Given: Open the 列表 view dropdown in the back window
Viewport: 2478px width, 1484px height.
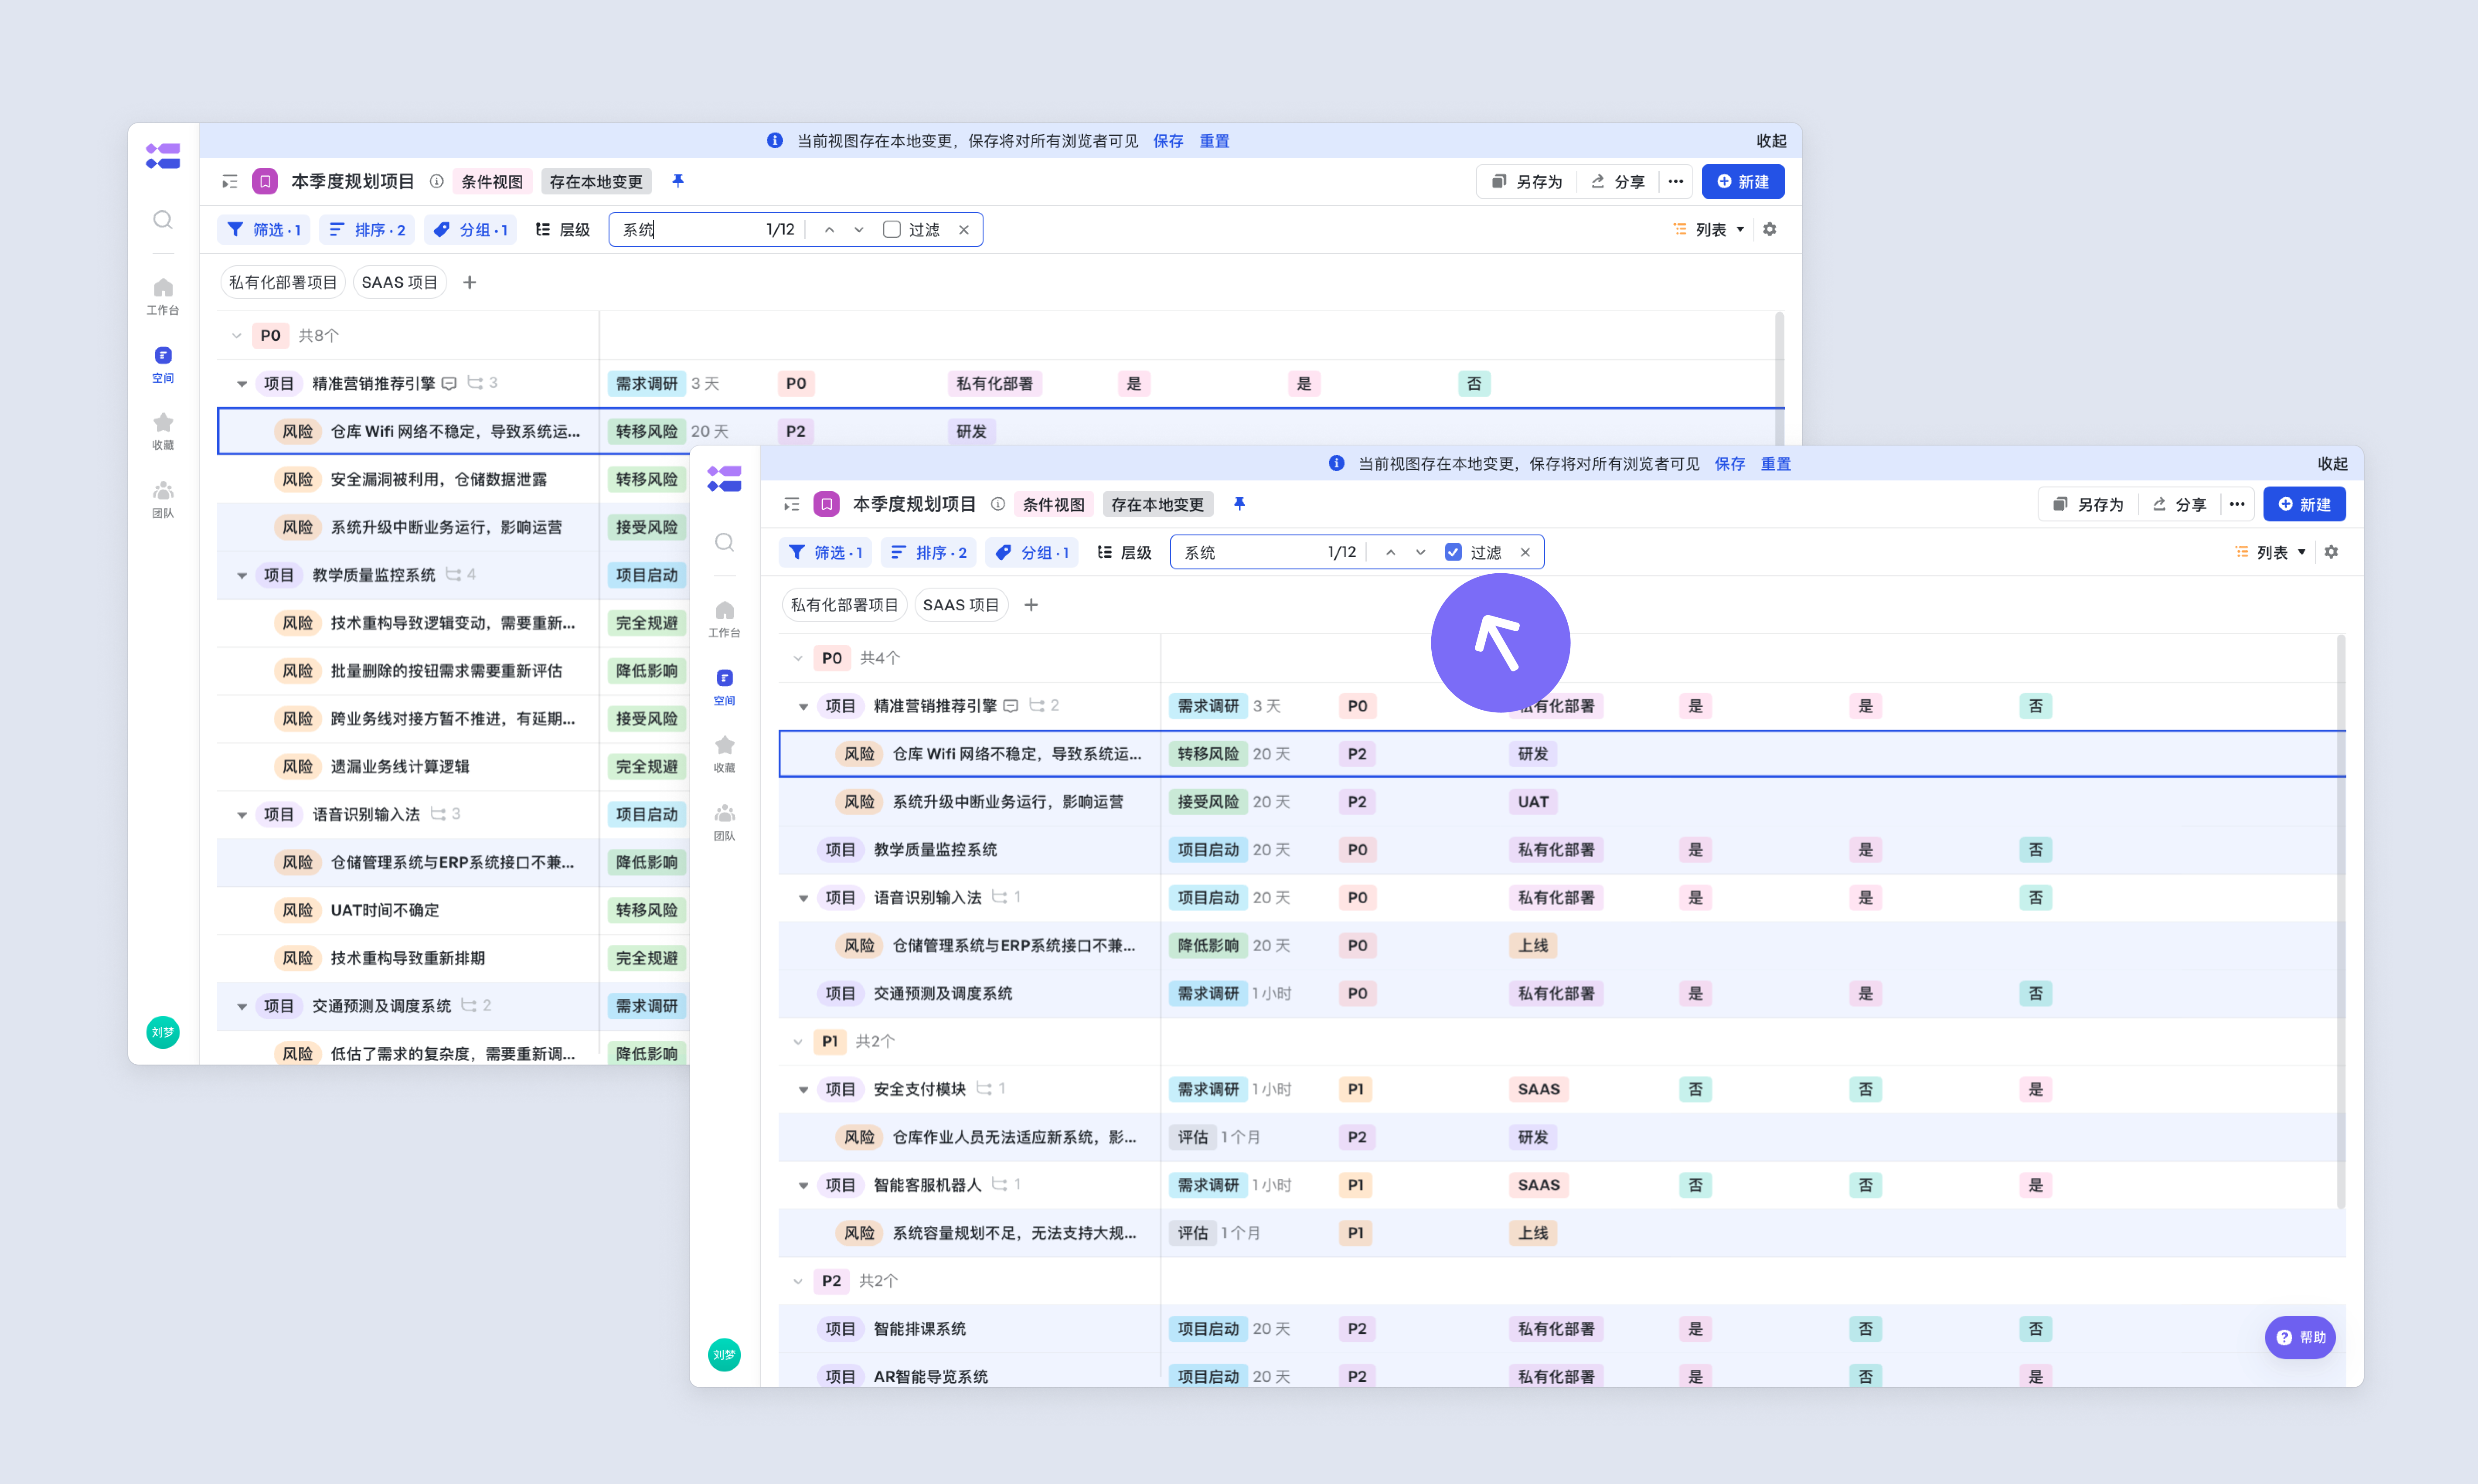Looking at the screenshot, I should pos(1710,230).
